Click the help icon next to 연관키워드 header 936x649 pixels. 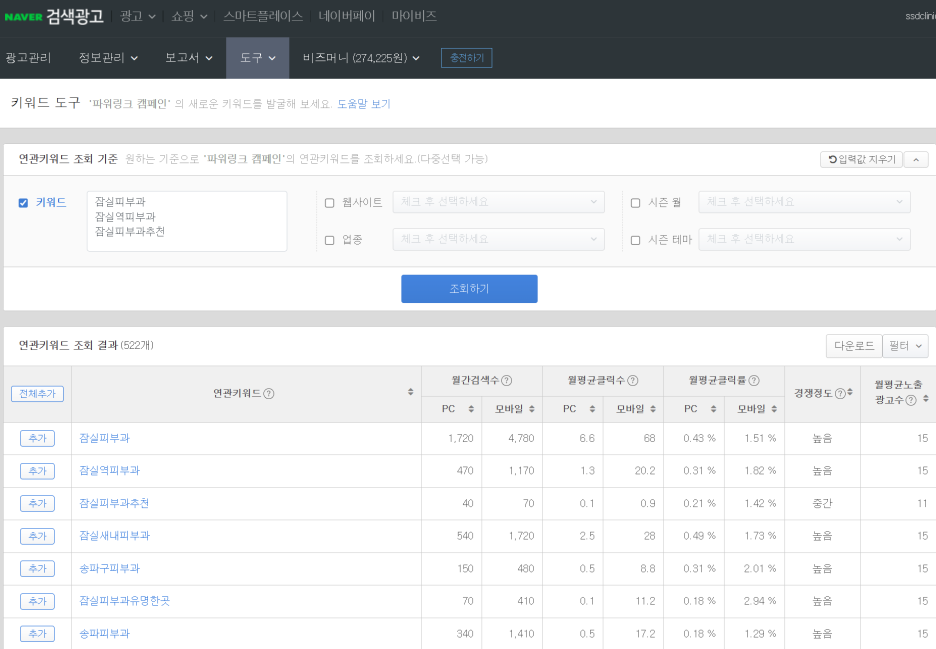coord(269,394)
